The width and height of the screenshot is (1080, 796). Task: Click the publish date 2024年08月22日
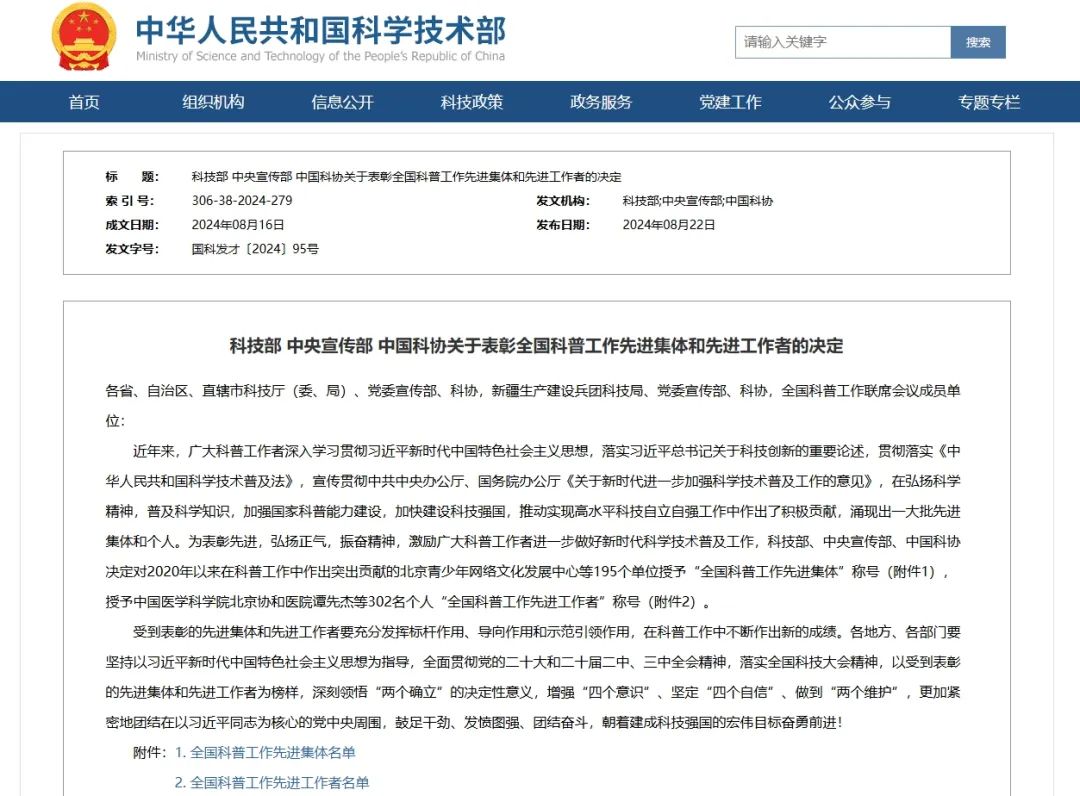point(669,224)
